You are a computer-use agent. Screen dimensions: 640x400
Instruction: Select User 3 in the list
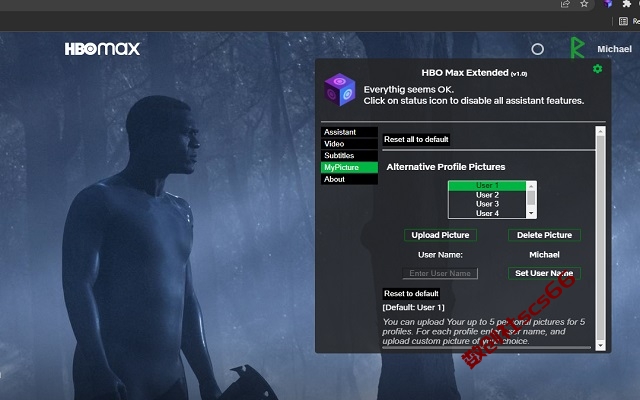[x=487, y=204]
